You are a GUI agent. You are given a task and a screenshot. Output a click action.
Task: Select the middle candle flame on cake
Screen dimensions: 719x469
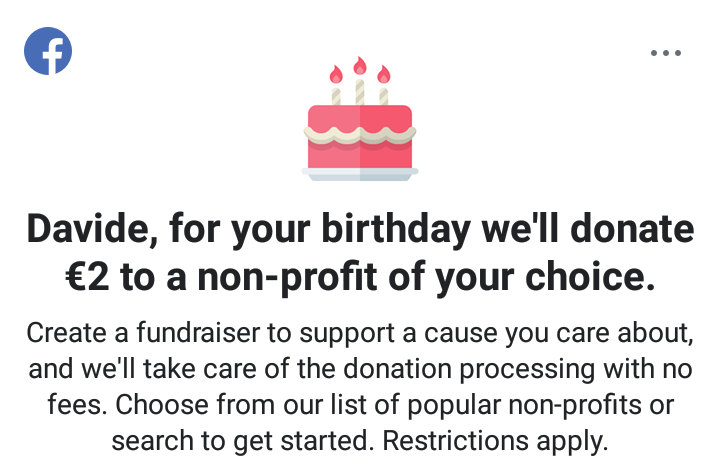tap(360, 66)
